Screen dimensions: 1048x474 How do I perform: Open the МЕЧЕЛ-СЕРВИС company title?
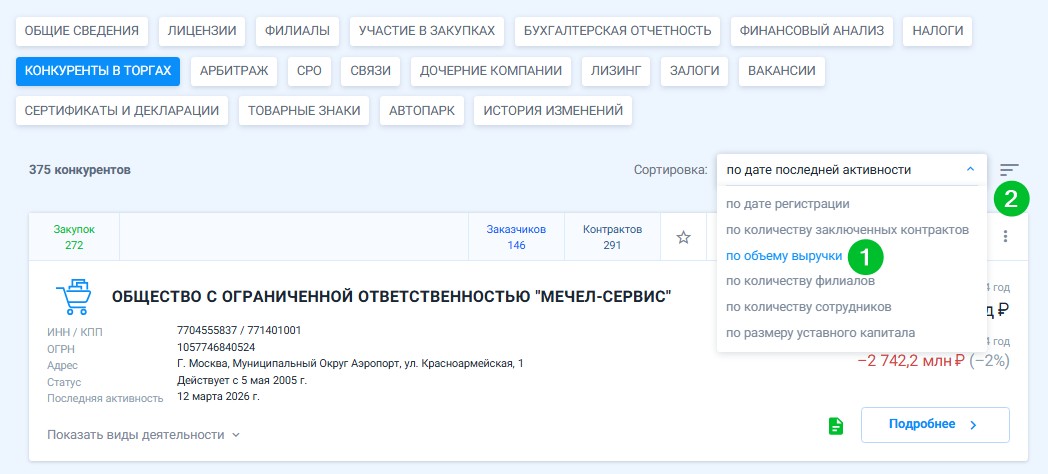(x=391, y=297)
